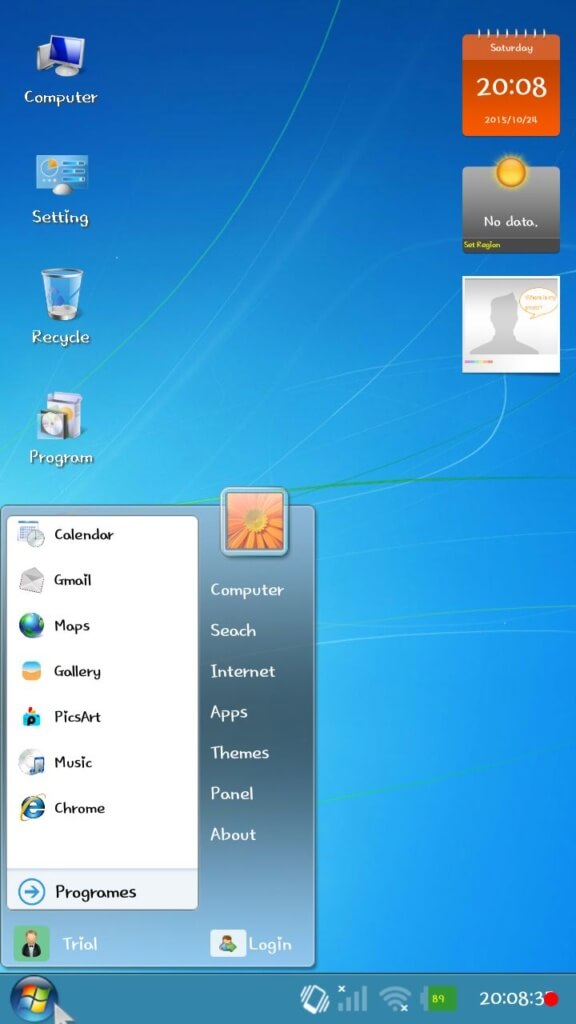Viewport: 576px width, 1024px height.
Task: Click the Calendar icon in start menu
Action: click(x=31, y=534)
